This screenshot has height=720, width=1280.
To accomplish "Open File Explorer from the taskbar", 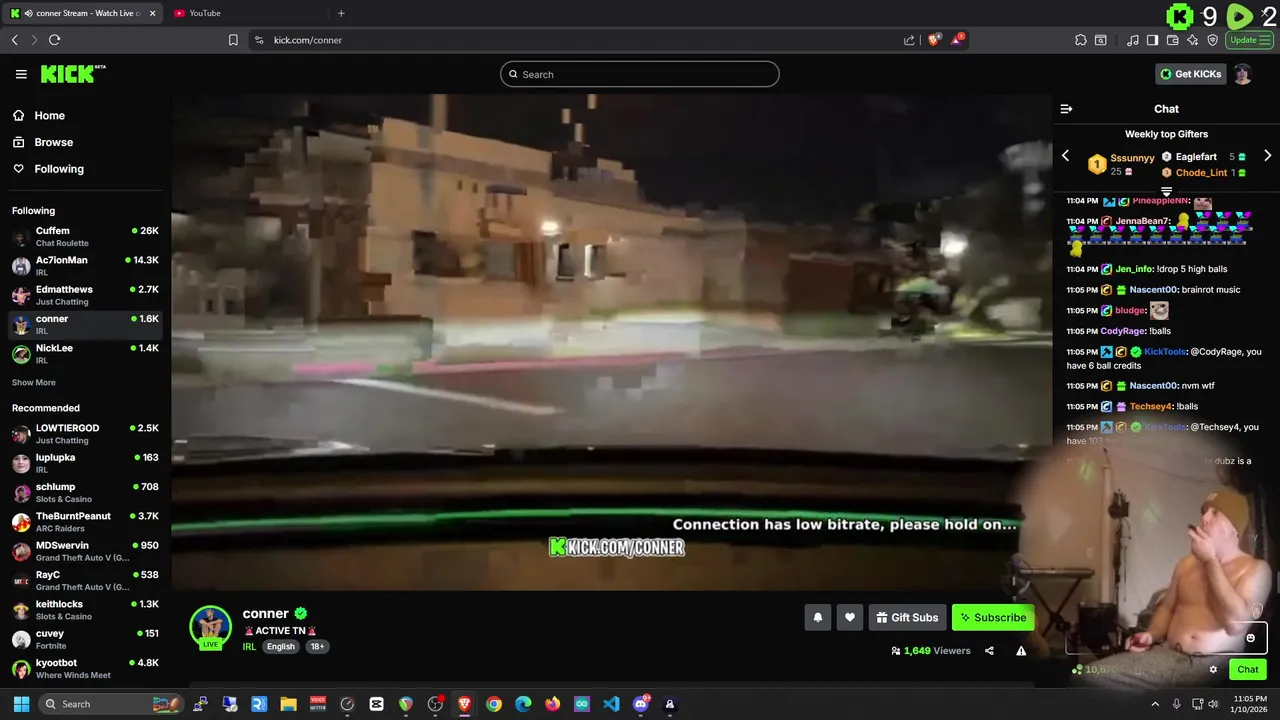I will pos(289,704).
